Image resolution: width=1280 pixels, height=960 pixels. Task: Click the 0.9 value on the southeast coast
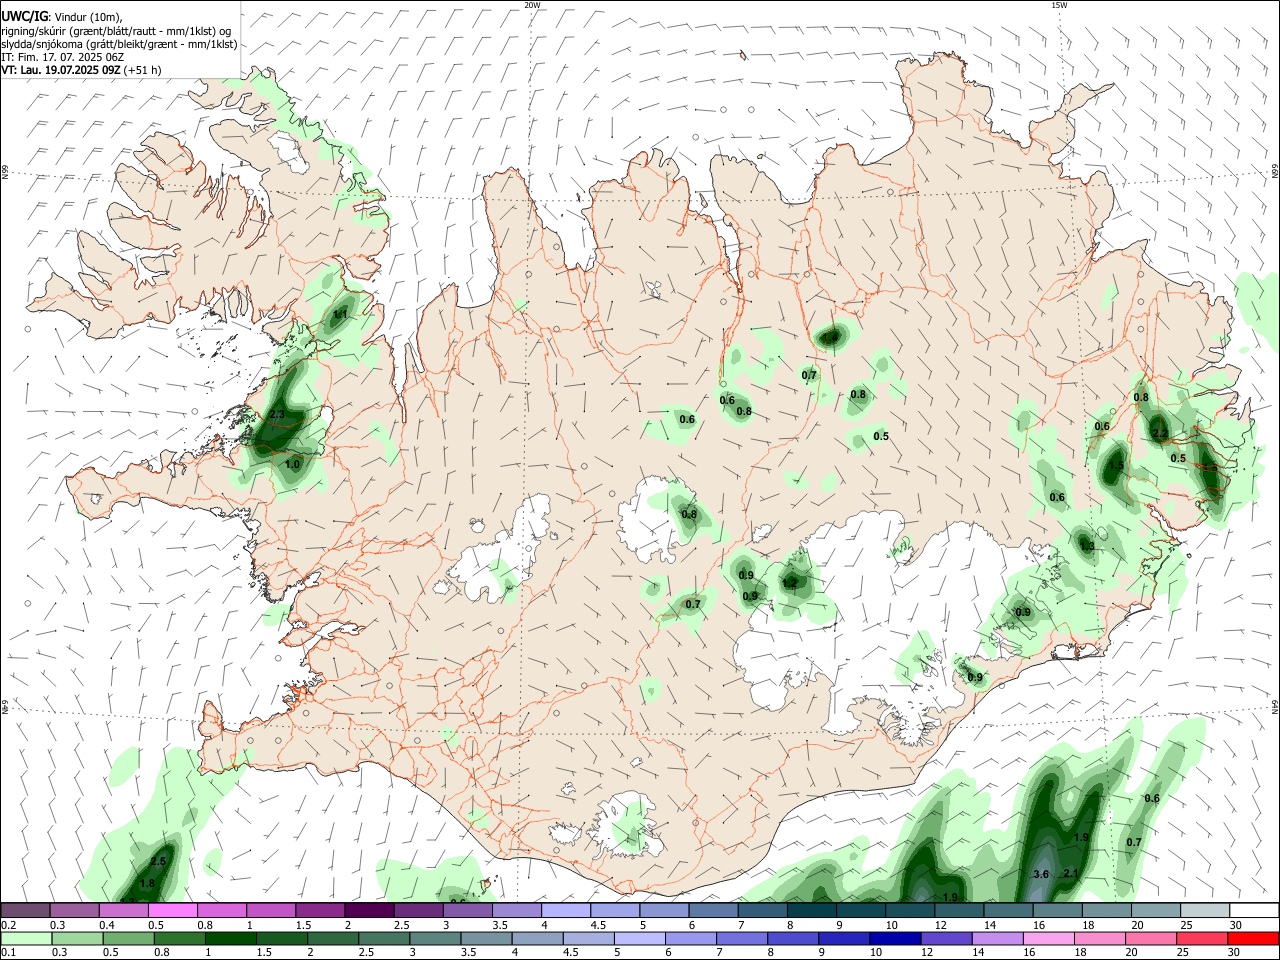pyautogui.click(x=975, y=677)
